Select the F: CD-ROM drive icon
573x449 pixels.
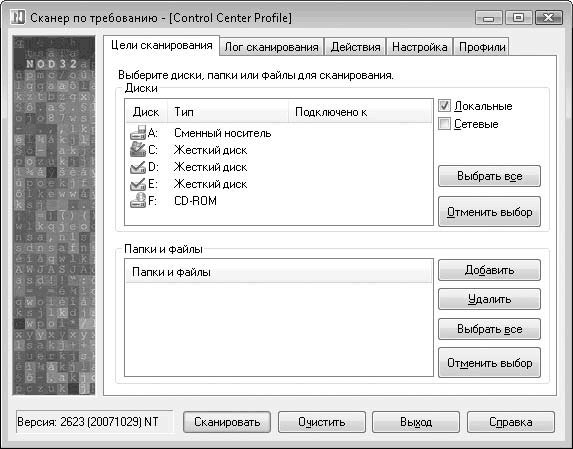tap(138, 201)
